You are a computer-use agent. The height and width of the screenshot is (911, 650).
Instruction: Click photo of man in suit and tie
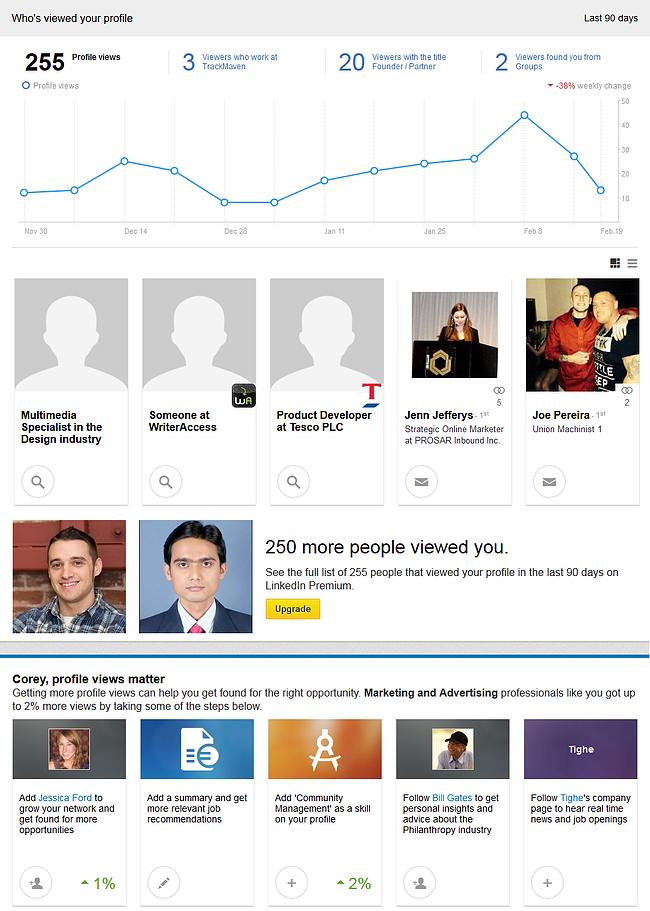[196, 576]
